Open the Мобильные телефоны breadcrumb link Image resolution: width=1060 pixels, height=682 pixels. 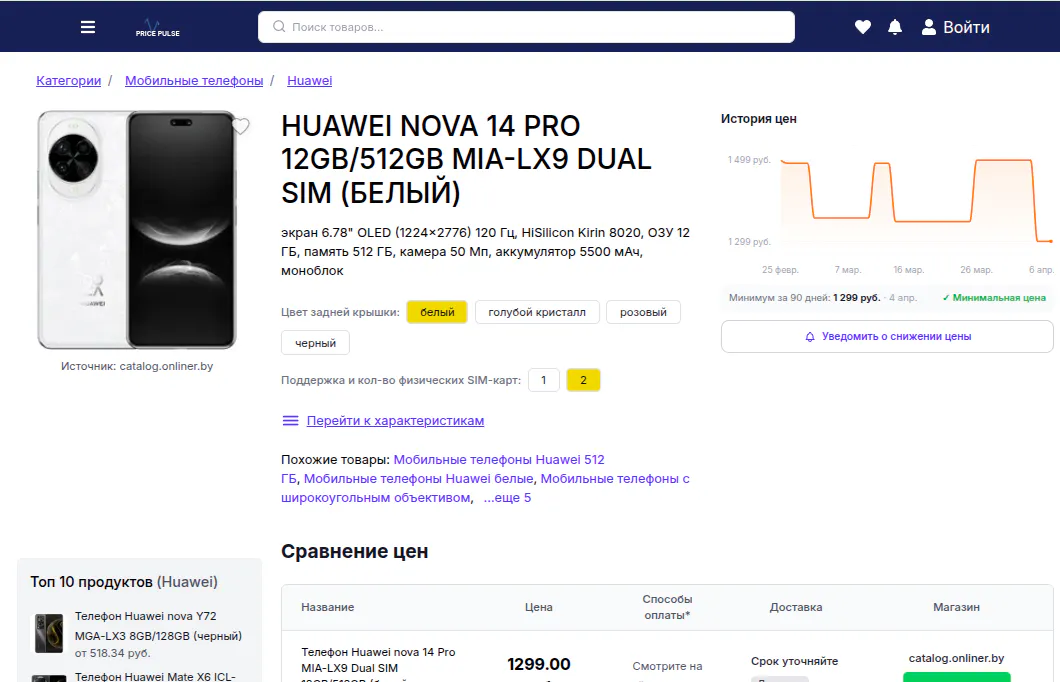[x=194, y=80]
